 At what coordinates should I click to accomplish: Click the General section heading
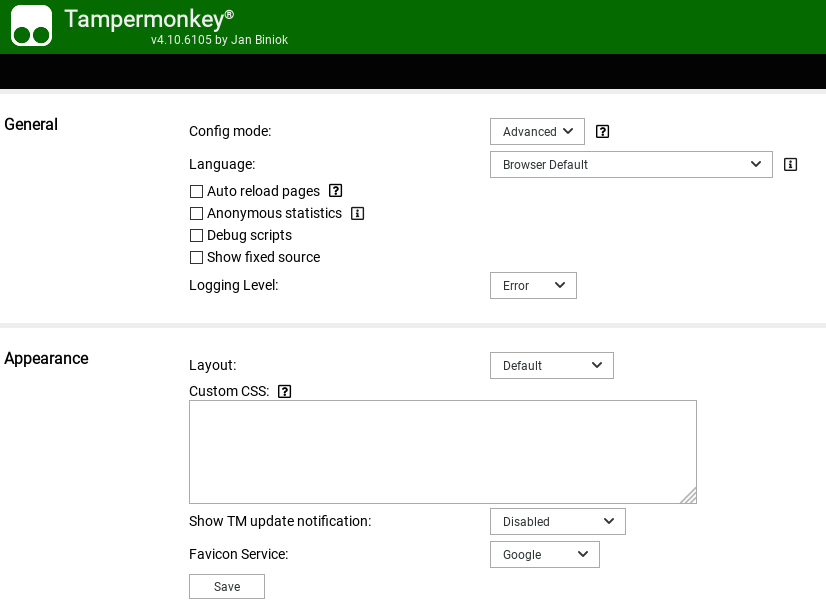pos(31,124)
